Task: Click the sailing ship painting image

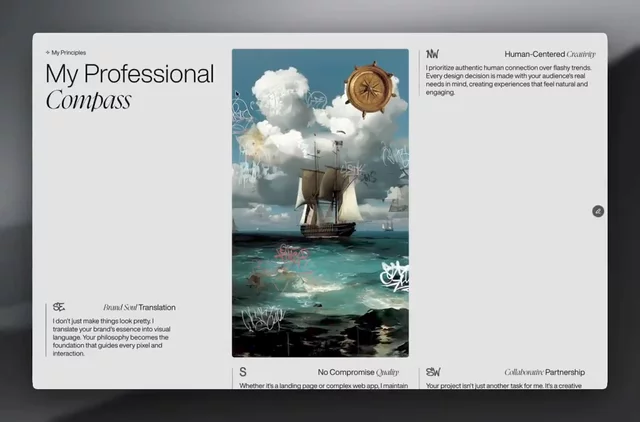Action: coord(320,203)
